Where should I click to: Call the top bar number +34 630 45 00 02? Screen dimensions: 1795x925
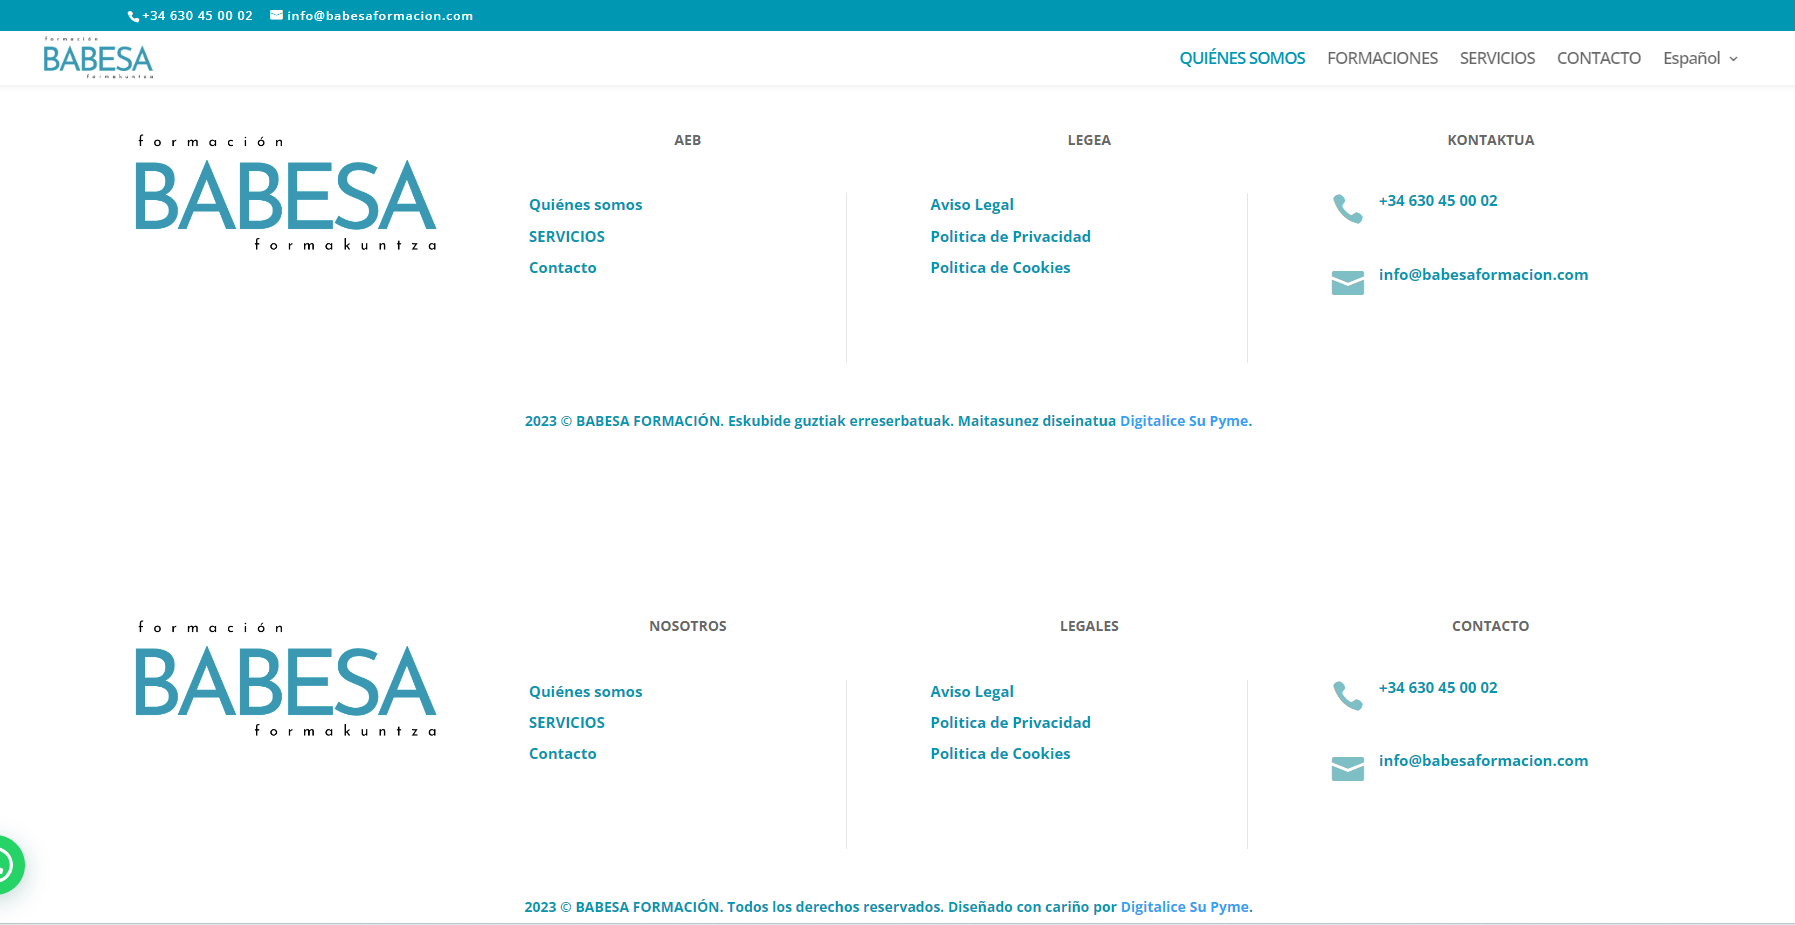click(197, 16)
